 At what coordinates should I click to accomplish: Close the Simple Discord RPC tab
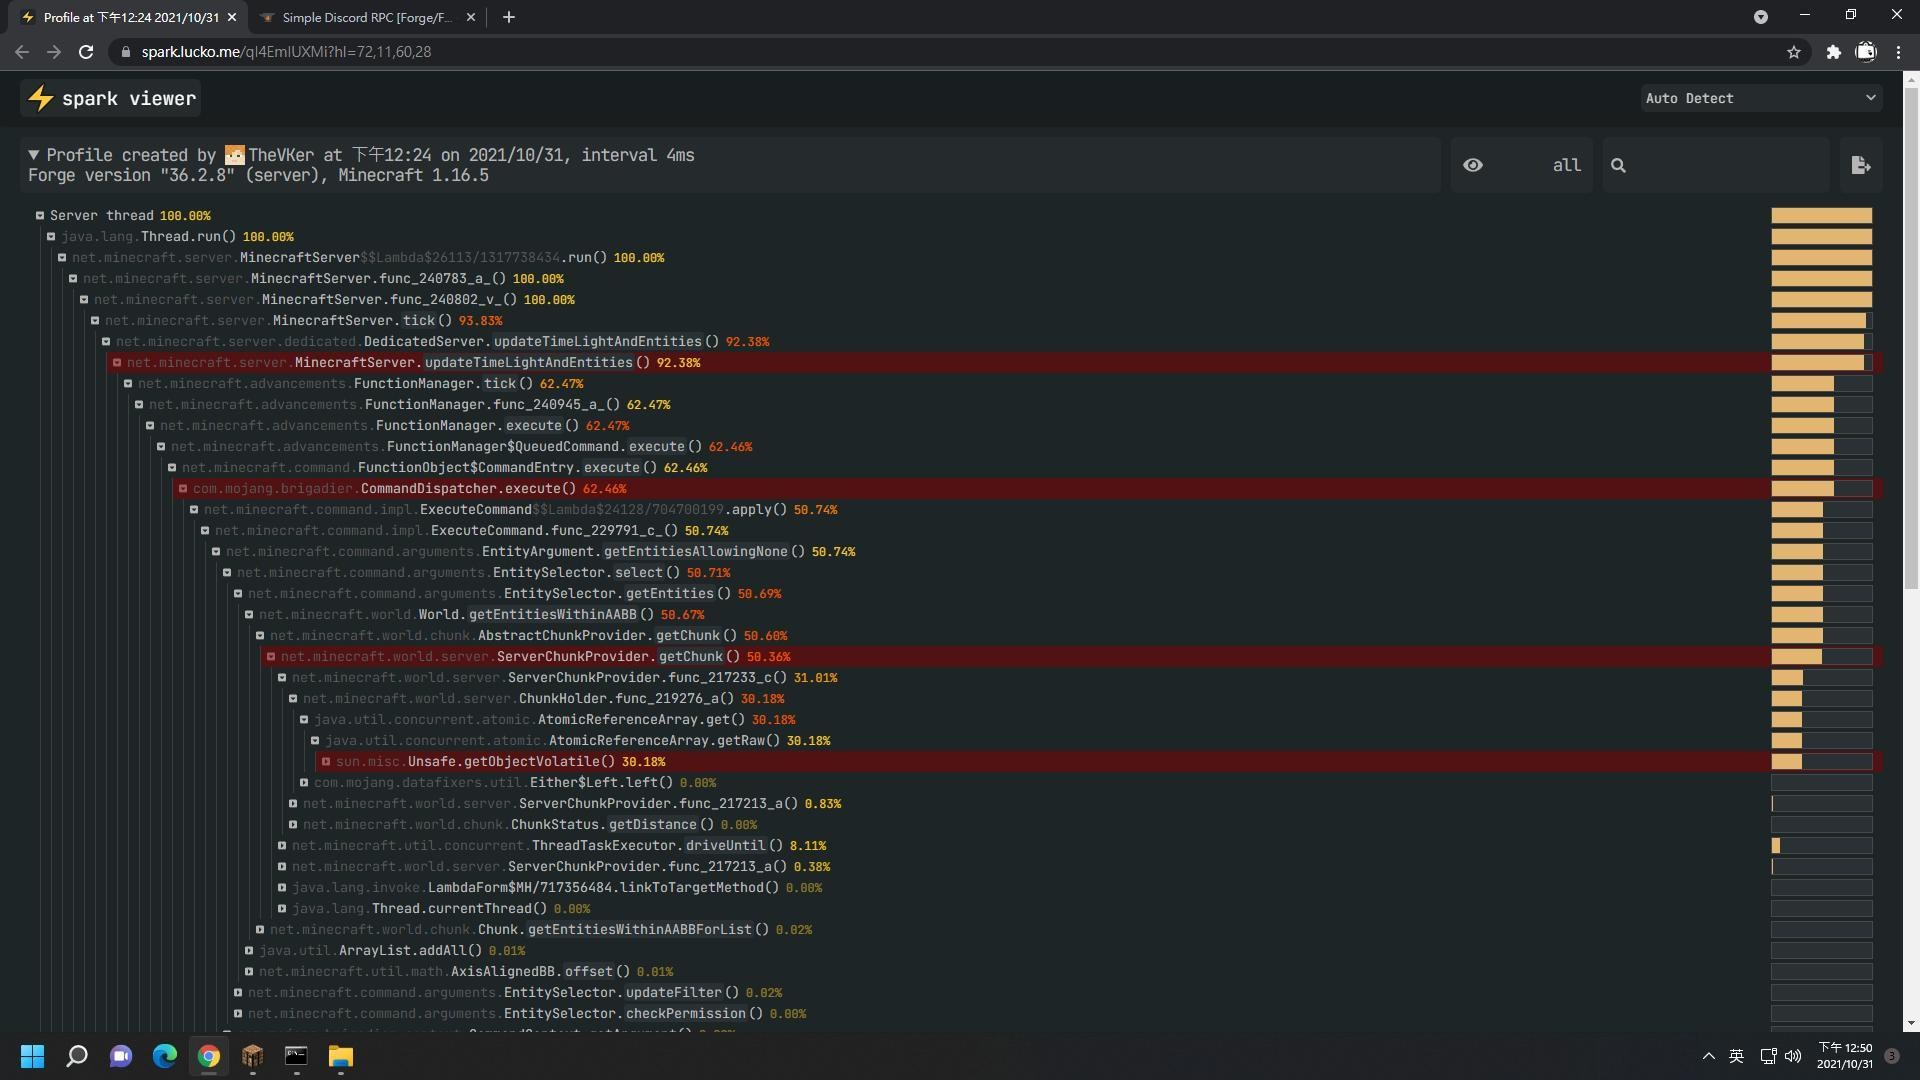(471, 17)
